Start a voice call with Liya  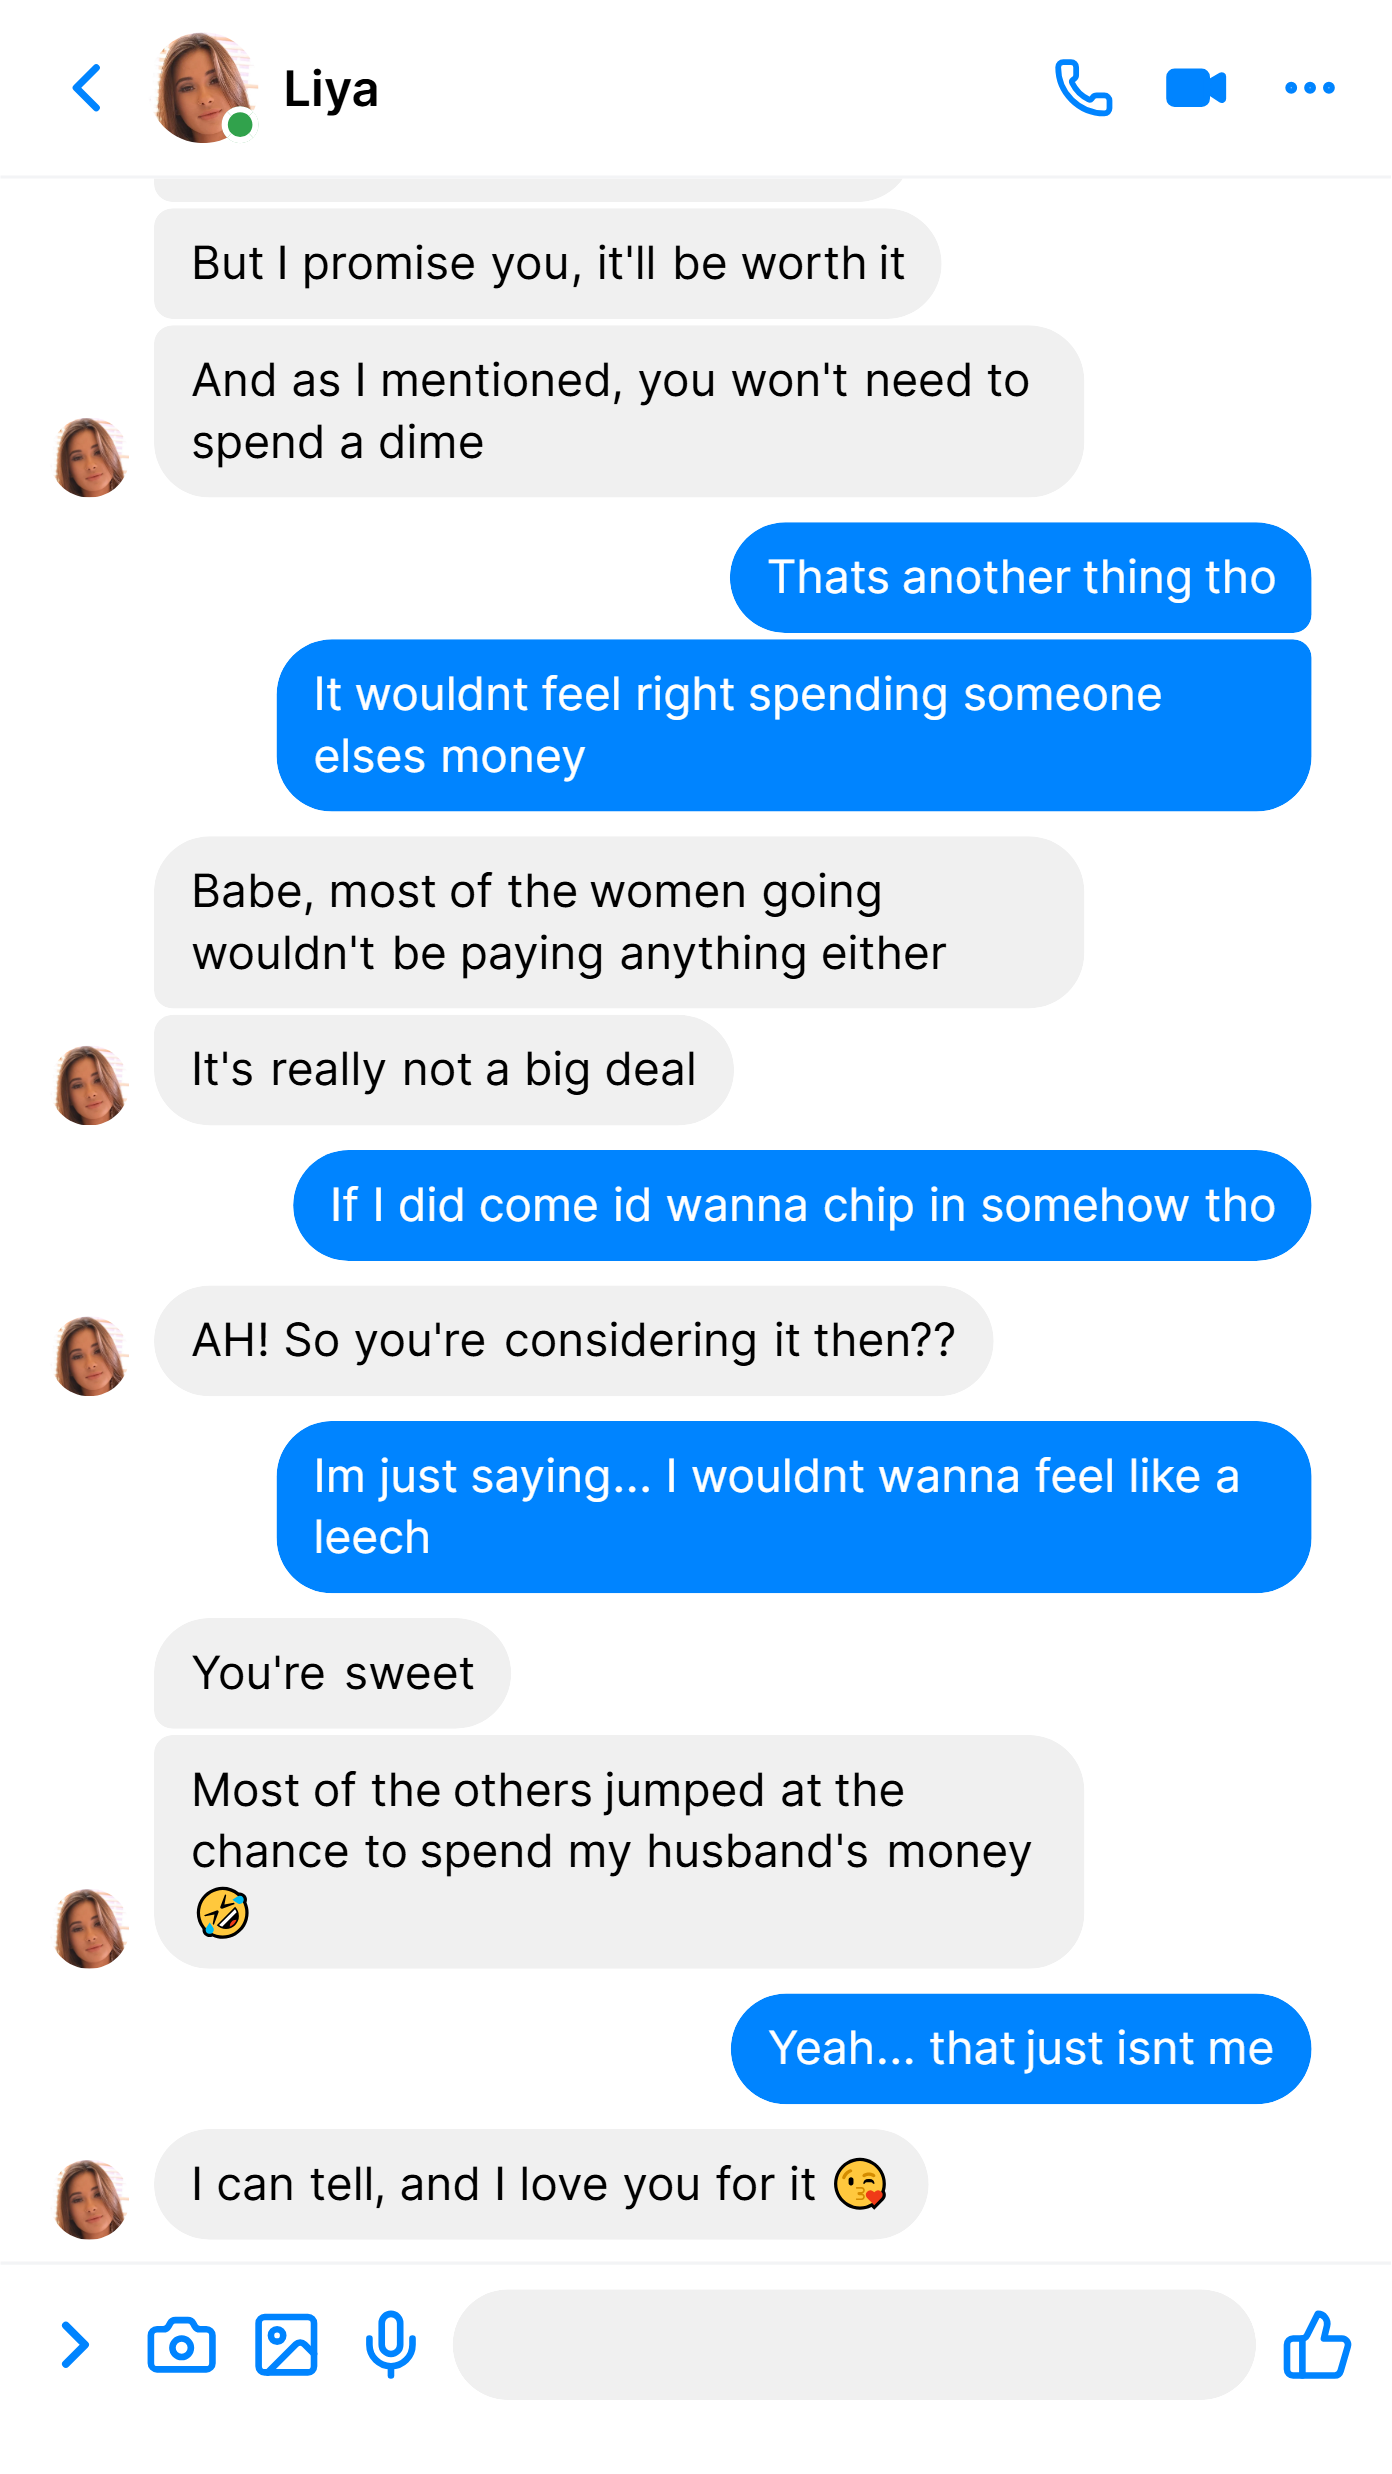1083,88
